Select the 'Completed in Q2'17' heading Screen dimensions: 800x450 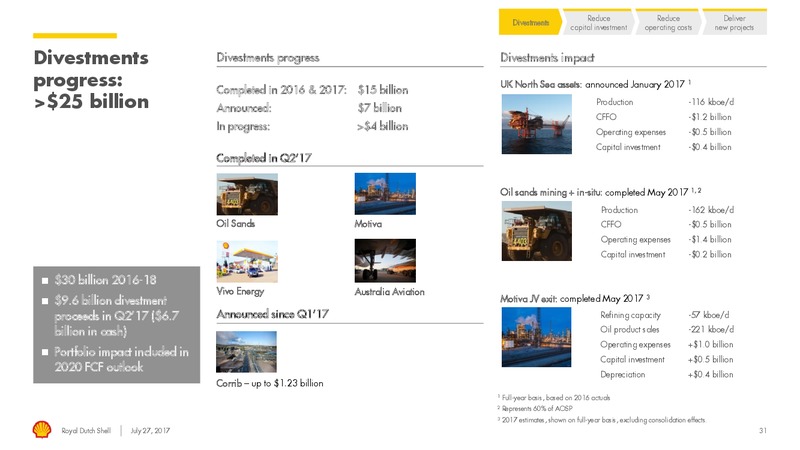click(x=264, y=158)
